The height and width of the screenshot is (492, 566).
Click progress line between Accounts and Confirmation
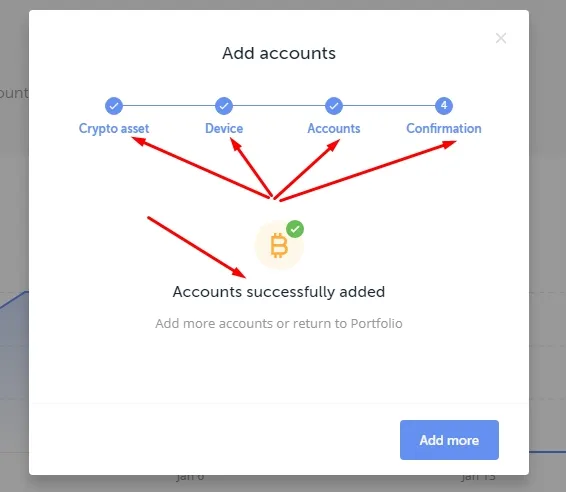point(389,106)
